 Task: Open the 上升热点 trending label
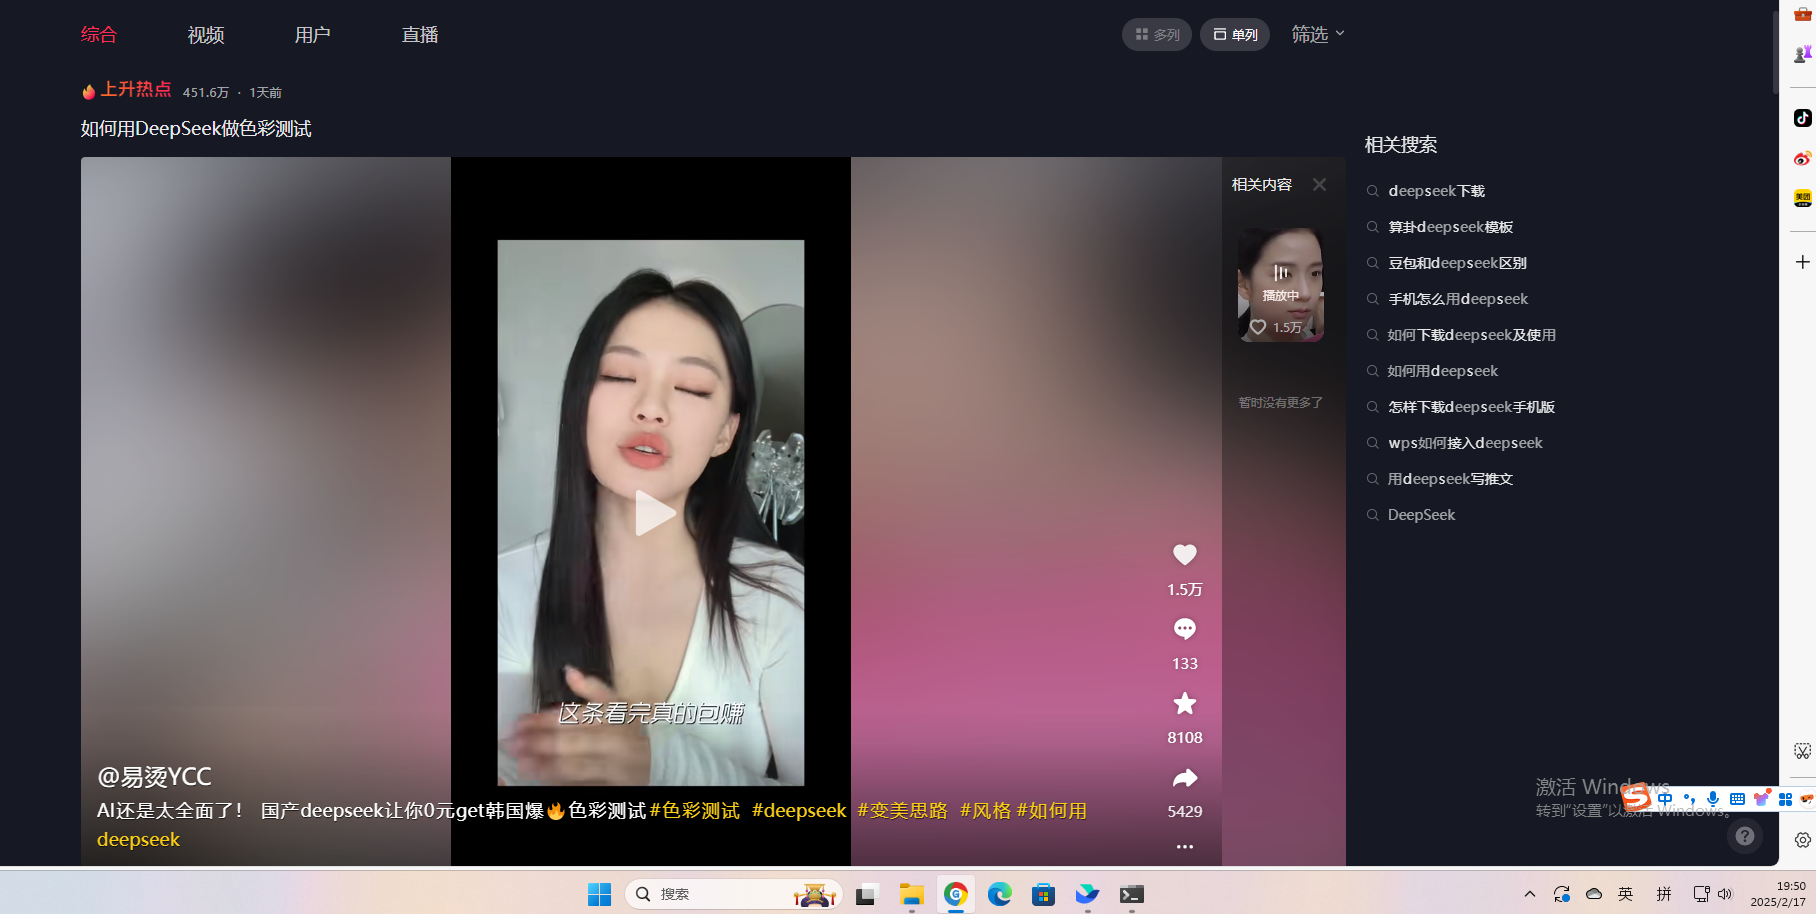click(x=127, y=90)
